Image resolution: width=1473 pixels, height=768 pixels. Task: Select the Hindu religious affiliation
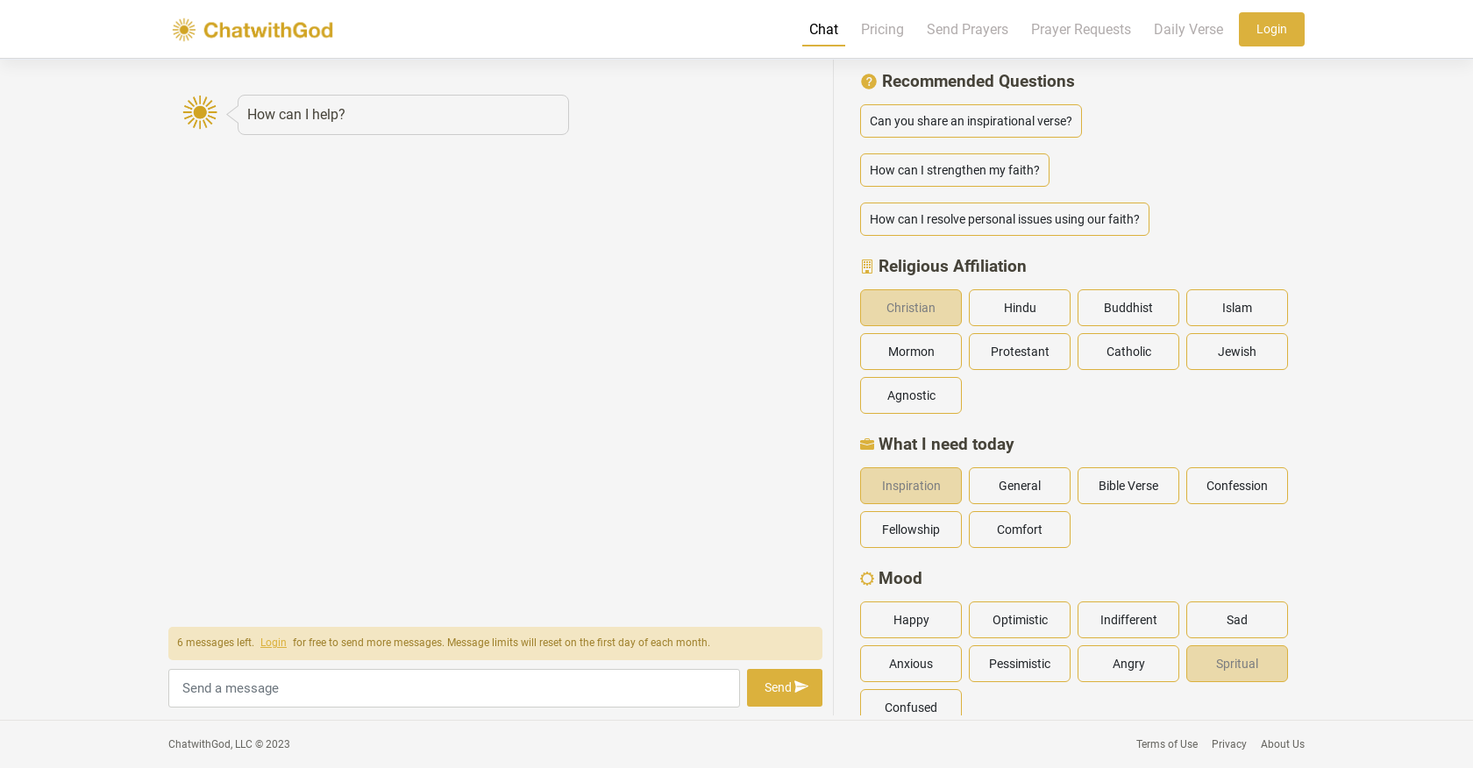coord(1019,308)
